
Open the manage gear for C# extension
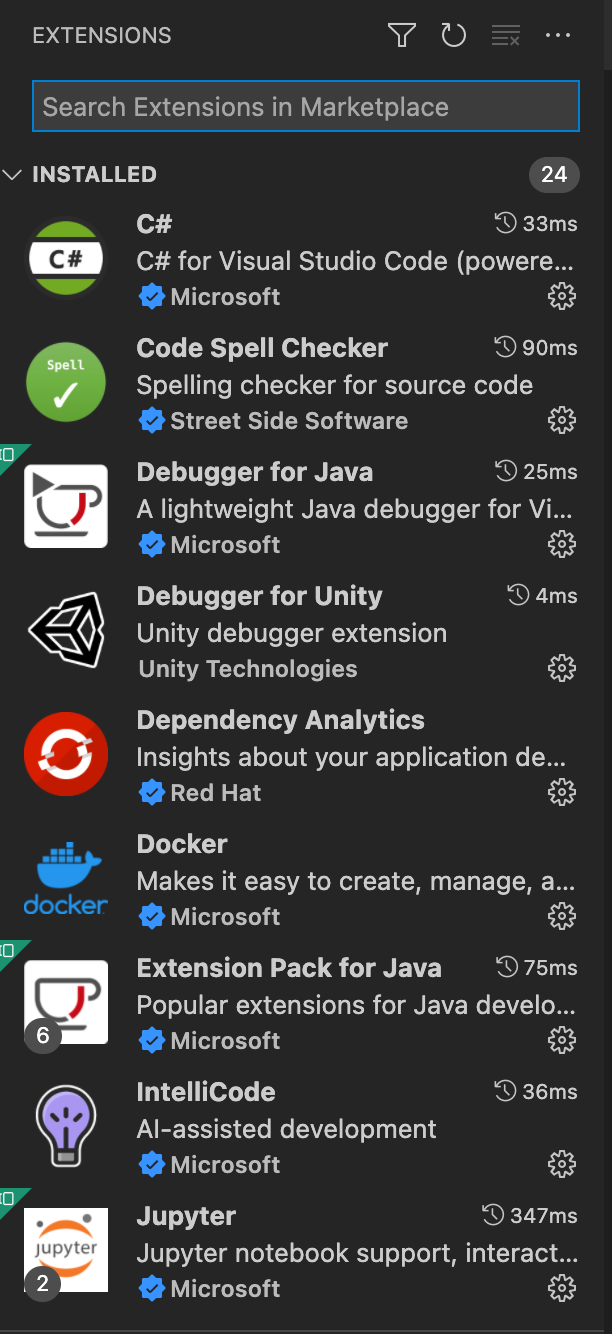[x=562, y=297]
